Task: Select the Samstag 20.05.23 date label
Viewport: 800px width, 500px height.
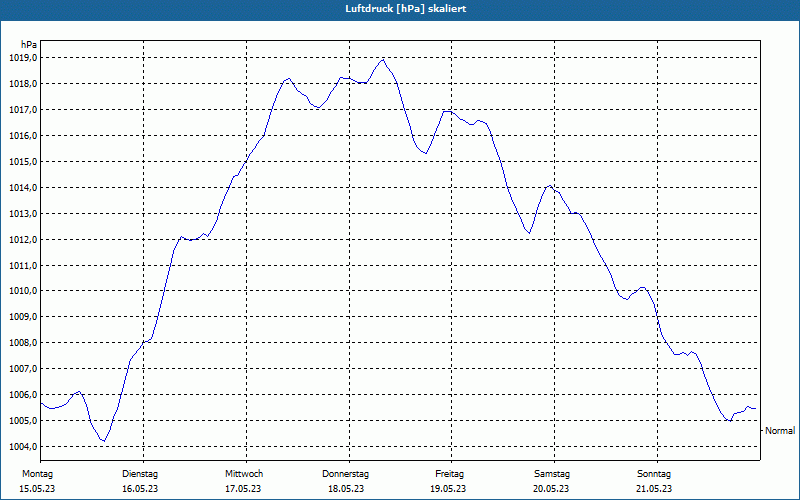Action: 552,481
